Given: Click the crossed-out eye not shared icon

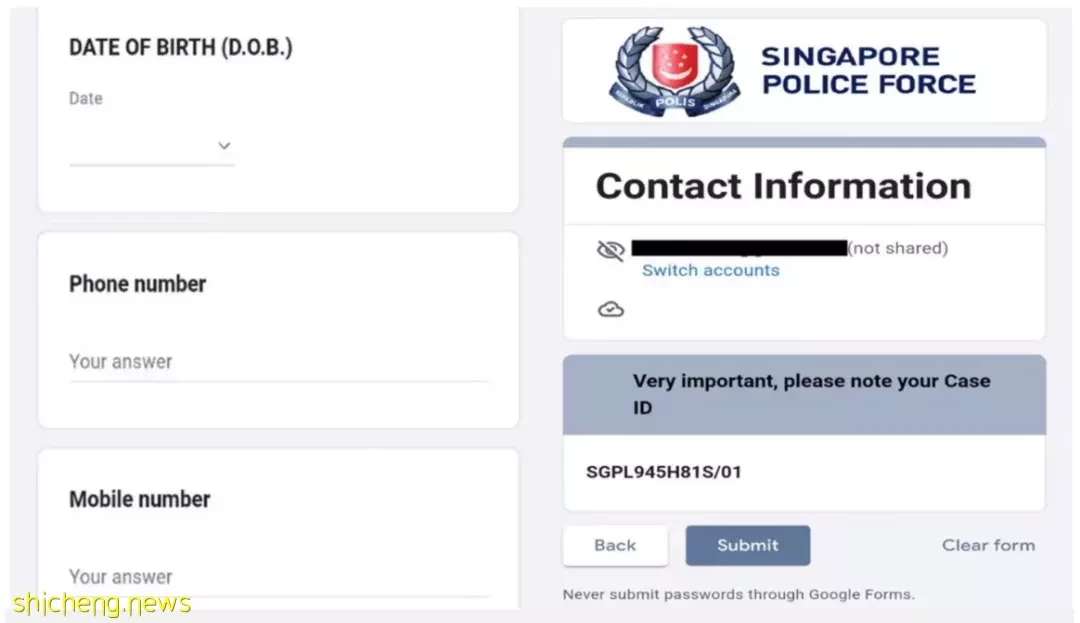Looking at the screenshot, I should point(610,250).
